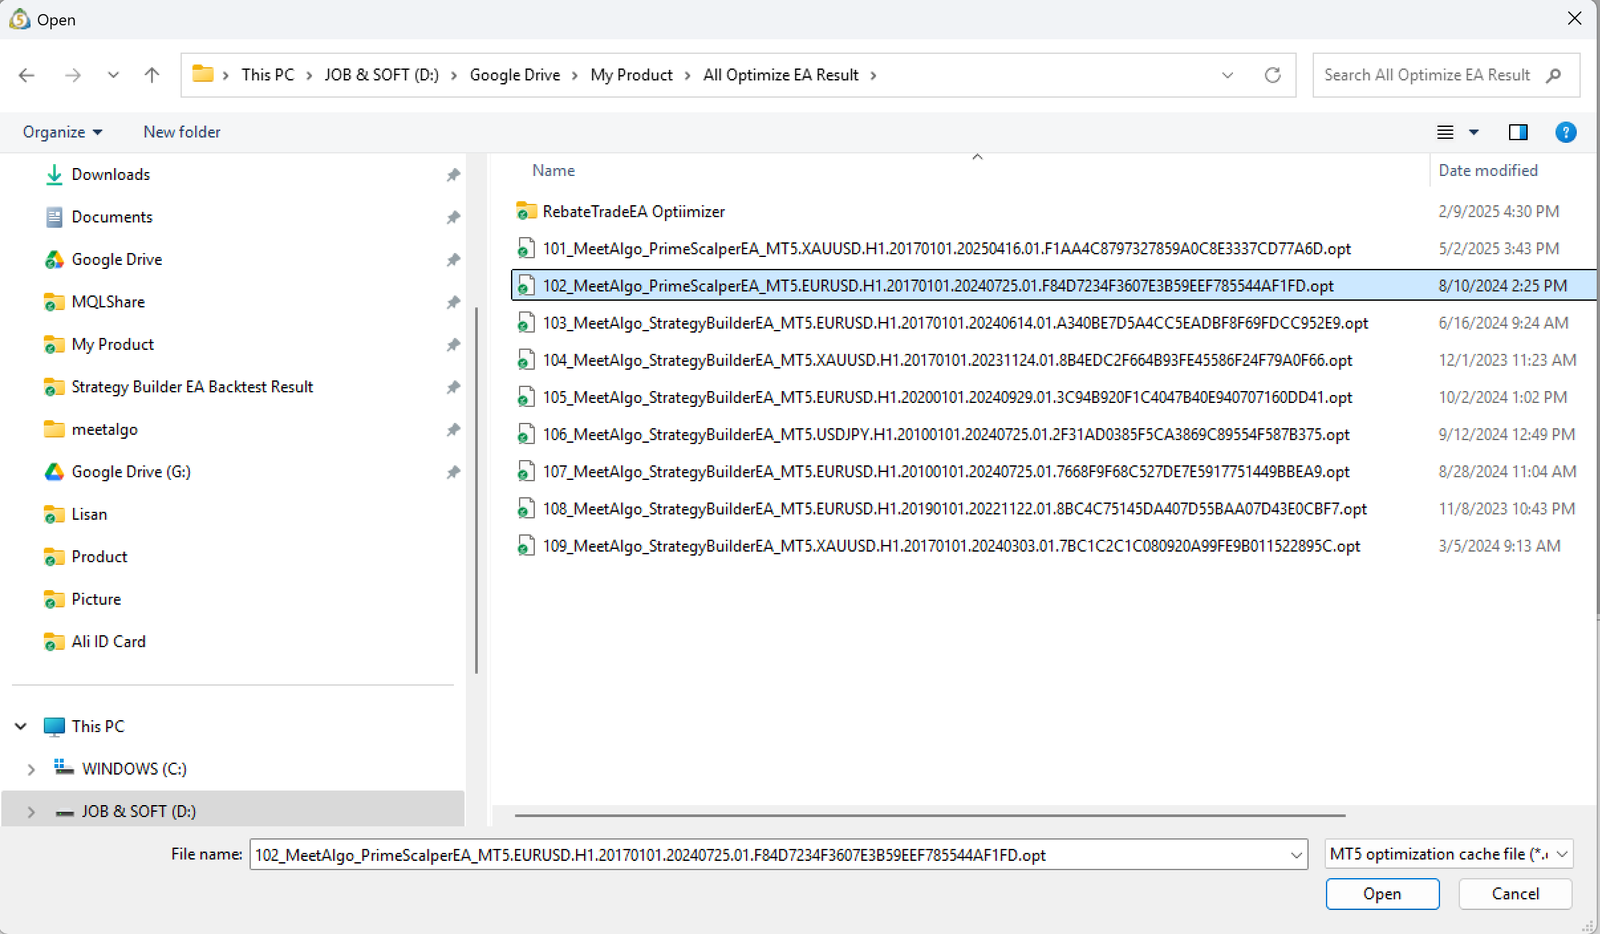Open the Organize menu
The height and width of the screenshot is (934, 1600).
coord(62,132)
